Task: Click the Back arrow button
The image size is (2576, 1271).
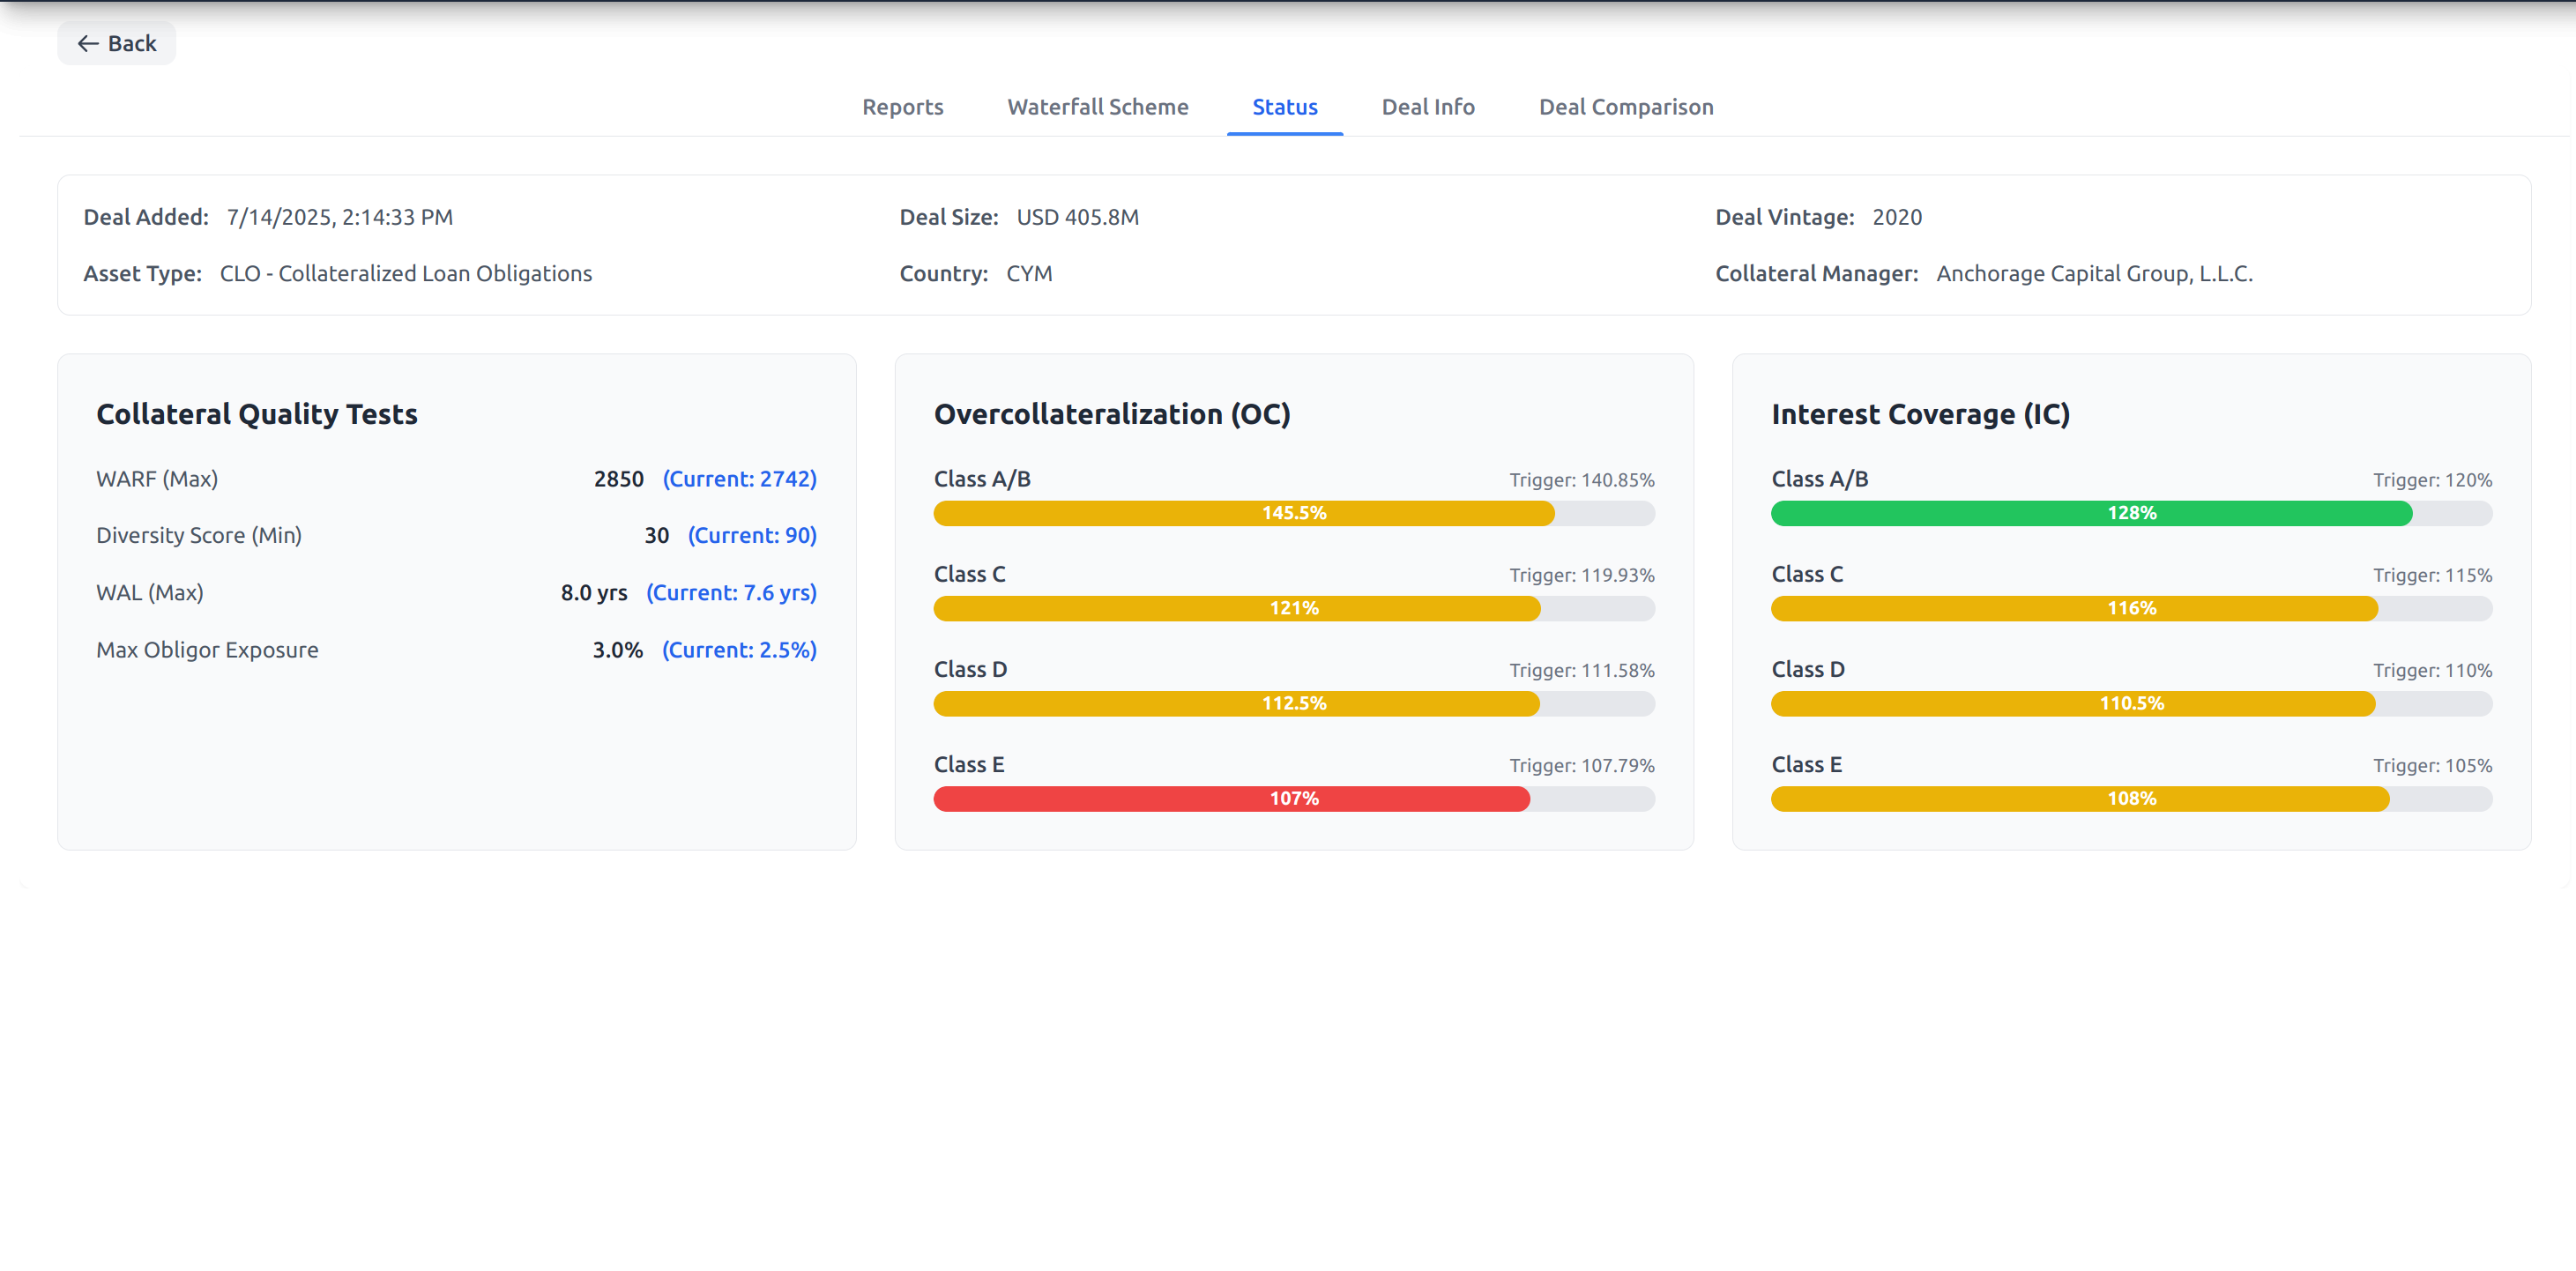Action: point(117,43)
